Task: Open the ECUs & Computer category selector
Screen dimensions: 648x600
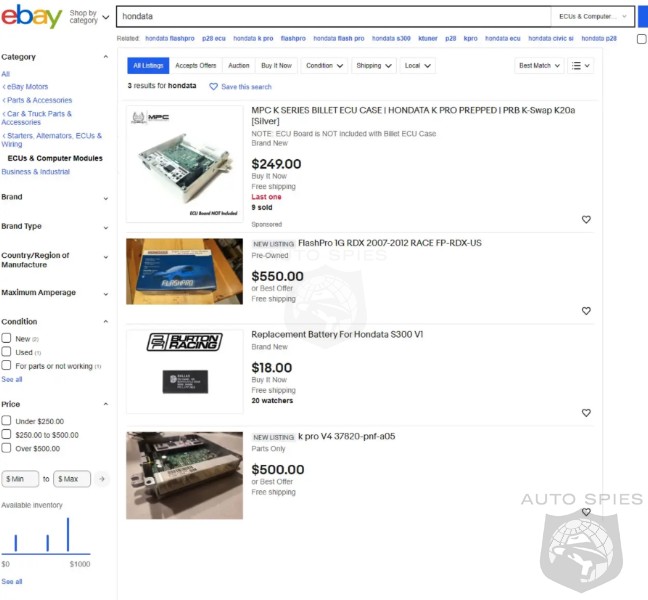Action: coord(592,17)
